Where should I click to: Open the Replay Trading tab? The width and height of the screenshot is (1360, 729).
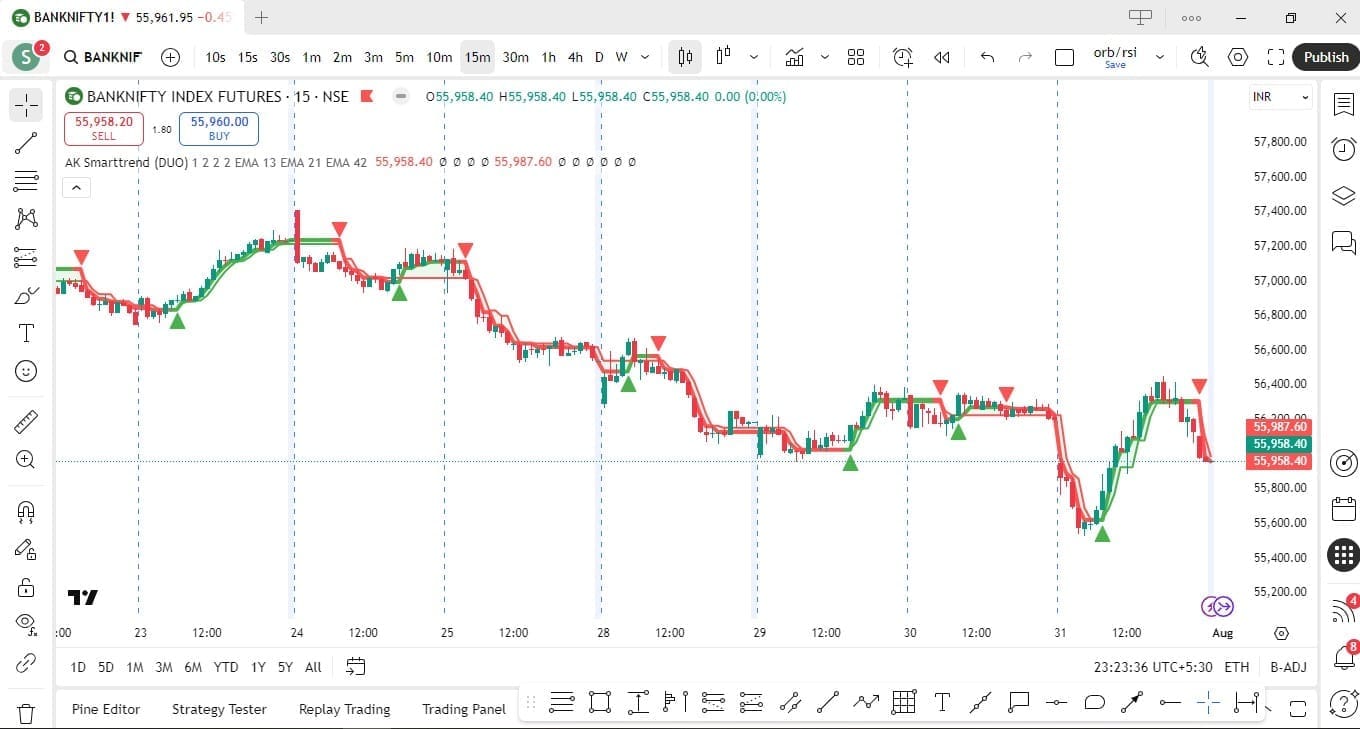344,709
